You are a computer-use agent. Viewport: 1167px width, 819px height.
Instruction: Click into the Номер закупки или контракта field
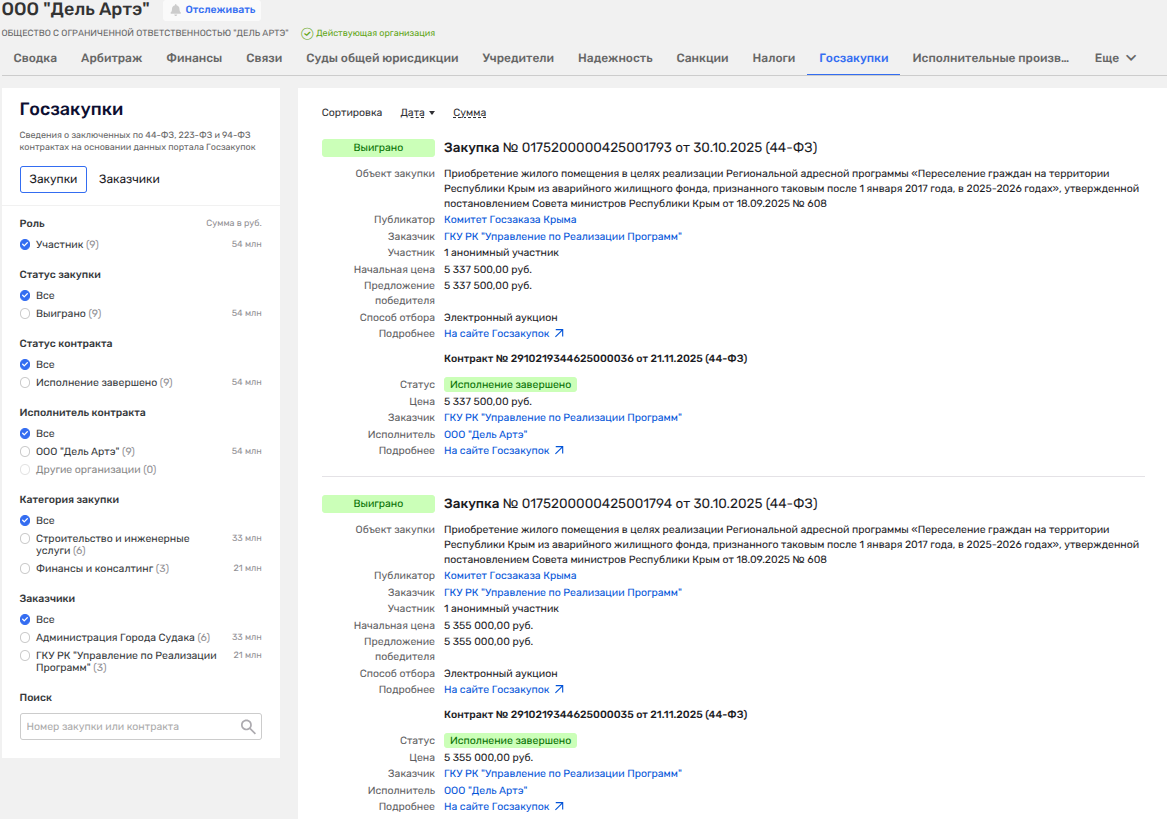130,727
